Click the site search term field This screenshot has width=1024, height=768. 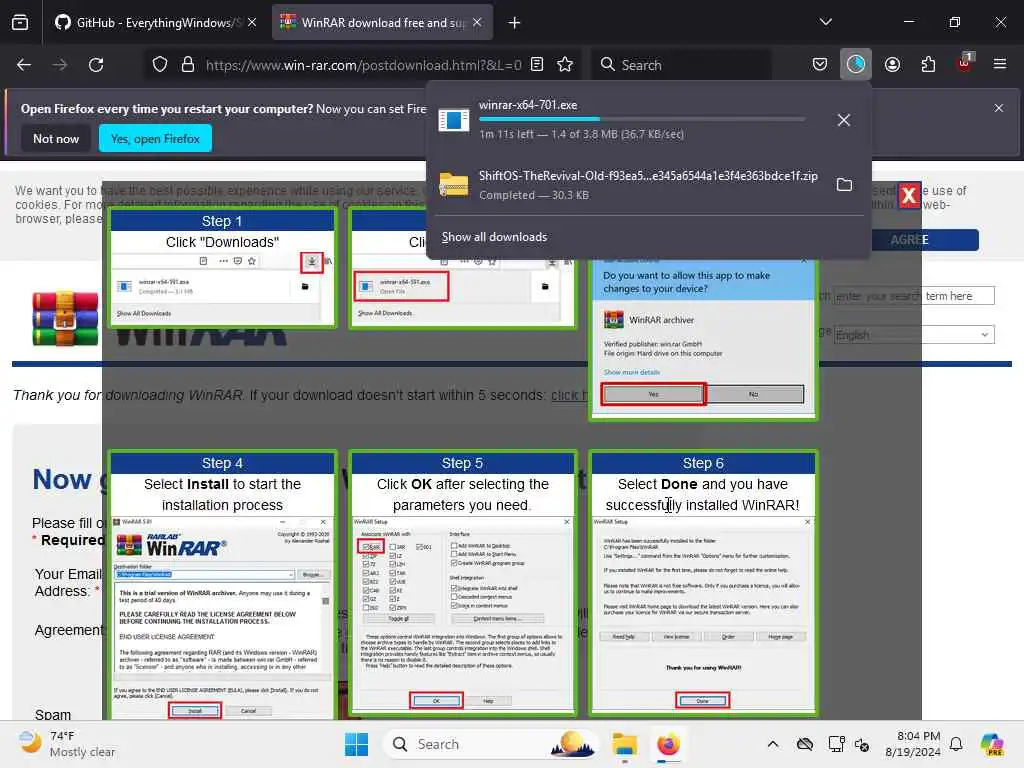click(914, 296)
